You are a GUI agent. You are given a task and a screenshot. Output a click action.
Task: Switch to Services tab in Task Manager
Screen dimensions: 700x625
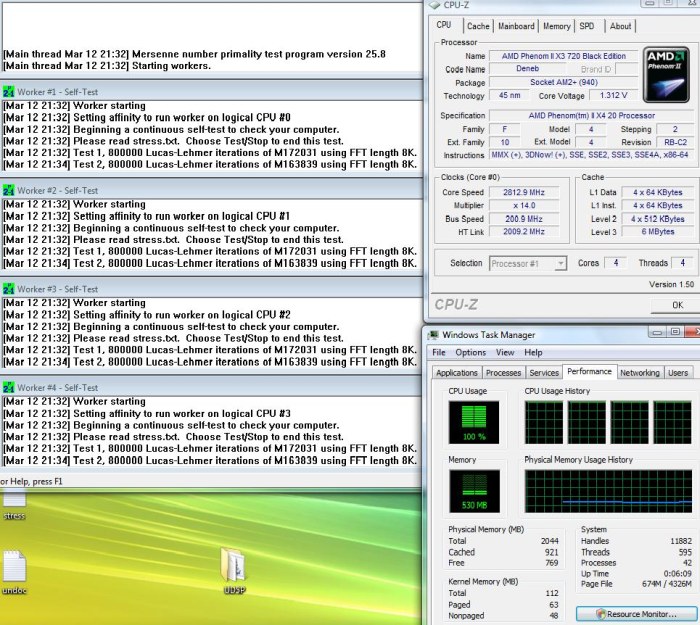click(x=544, y=373)
